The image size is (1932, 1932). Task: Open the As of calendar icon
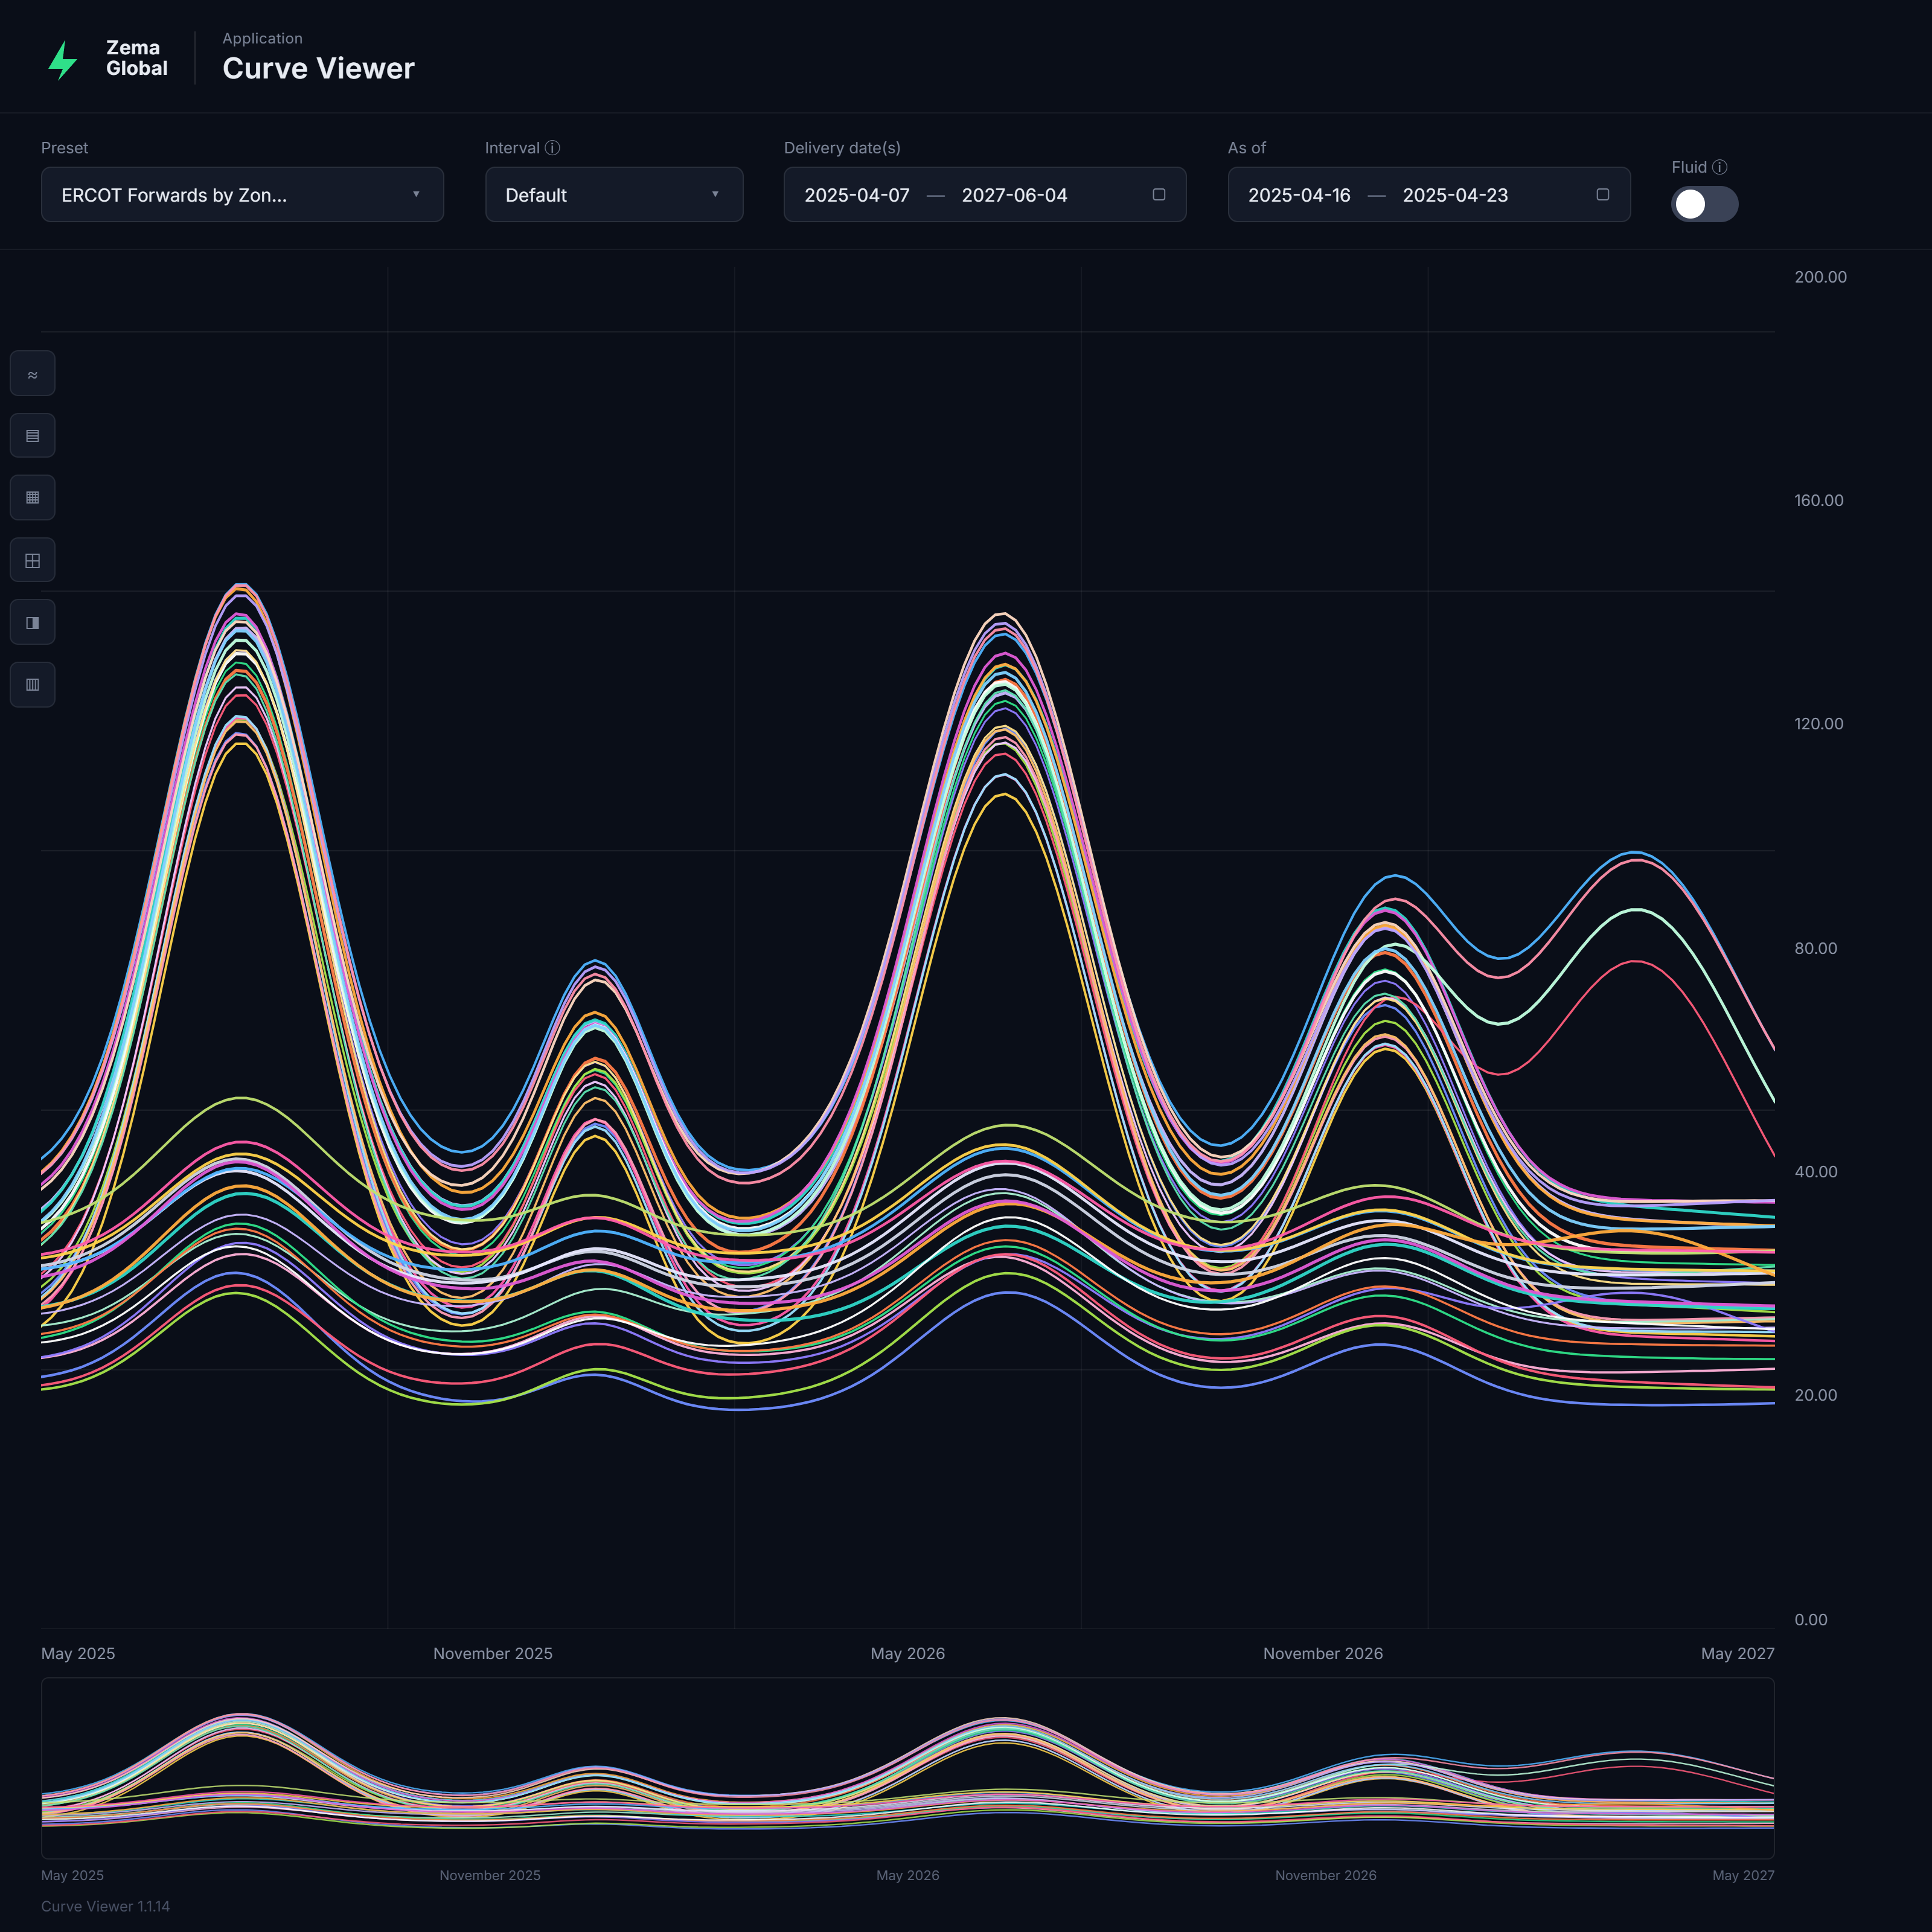pos(1603,194)
